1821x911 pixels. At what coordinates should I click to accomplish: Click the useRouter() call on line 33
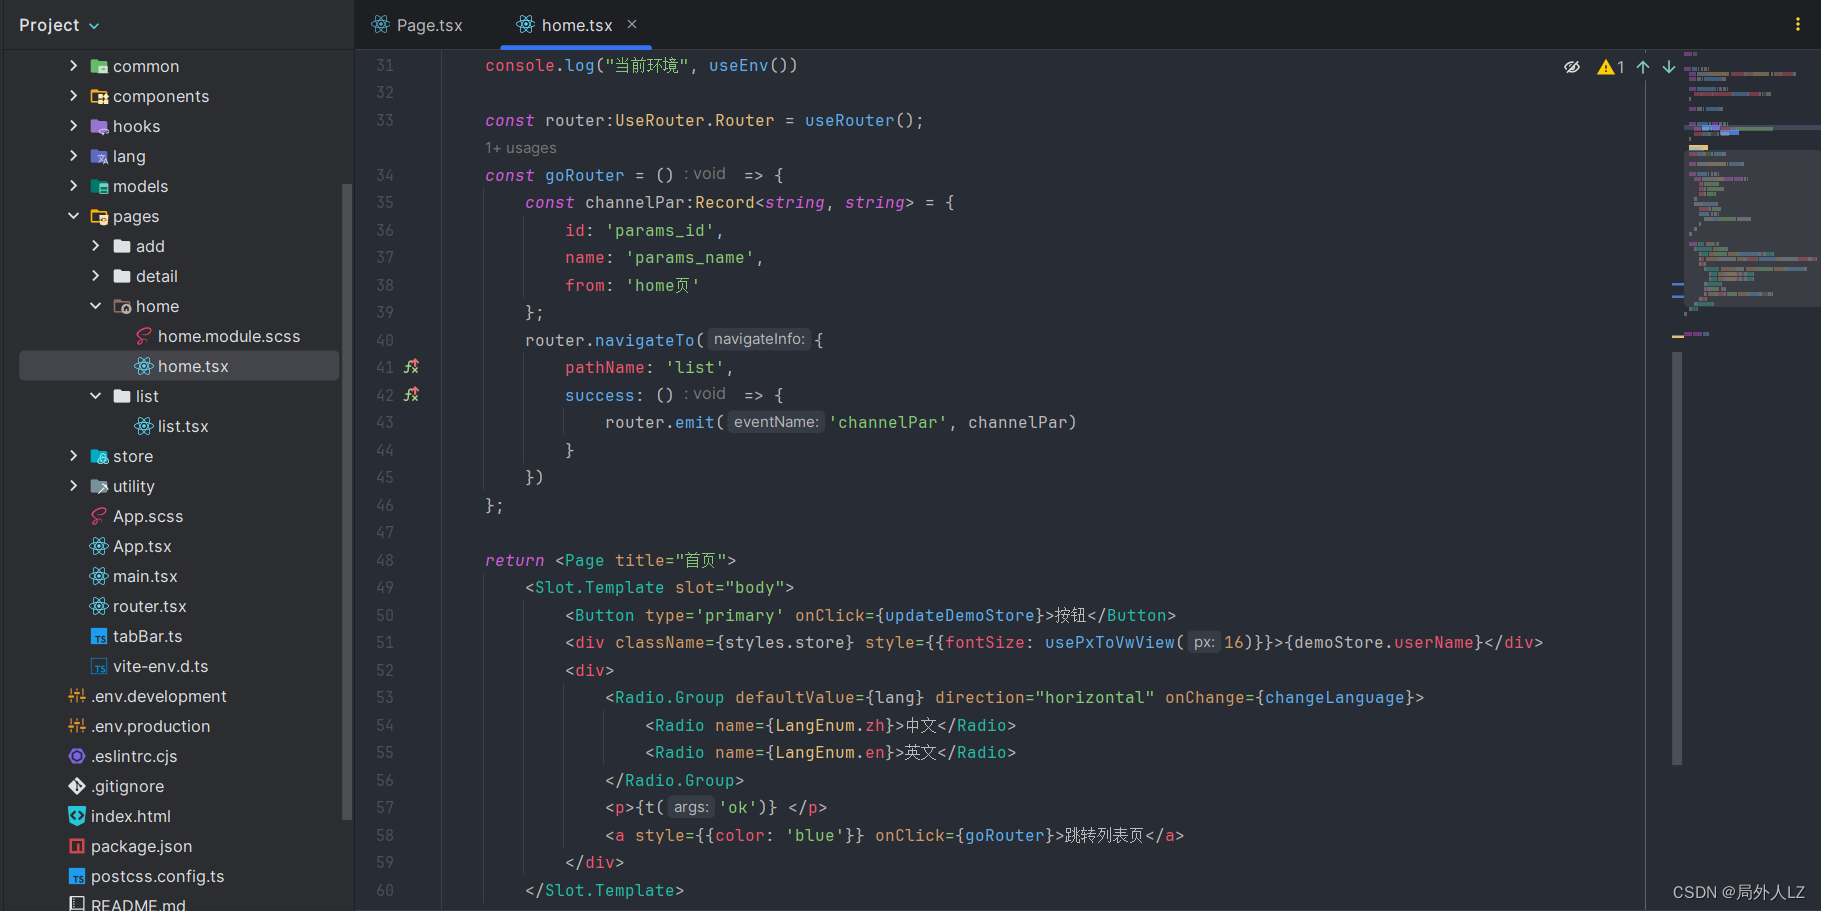(860, 121)
